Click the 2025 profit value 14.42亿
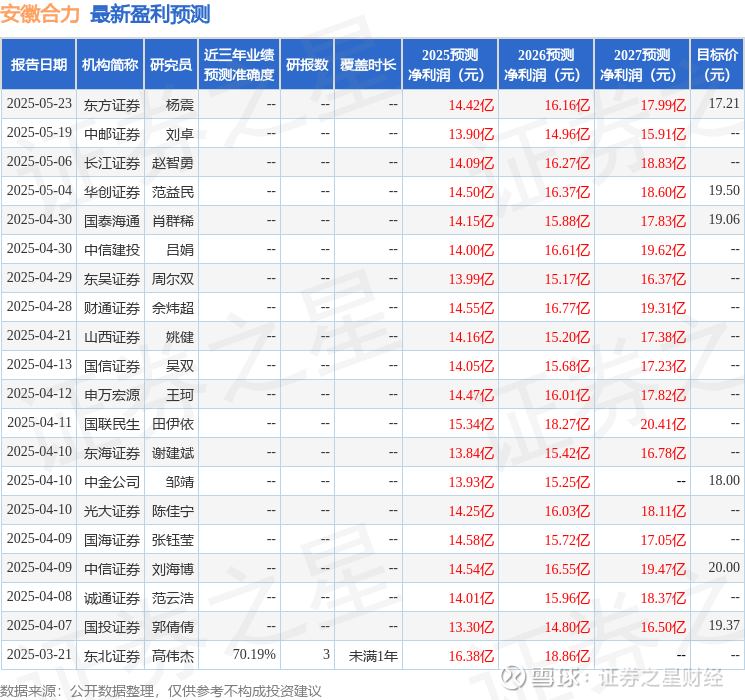The width and height of the screenshot is (745, 700). (x=471, y=105)
